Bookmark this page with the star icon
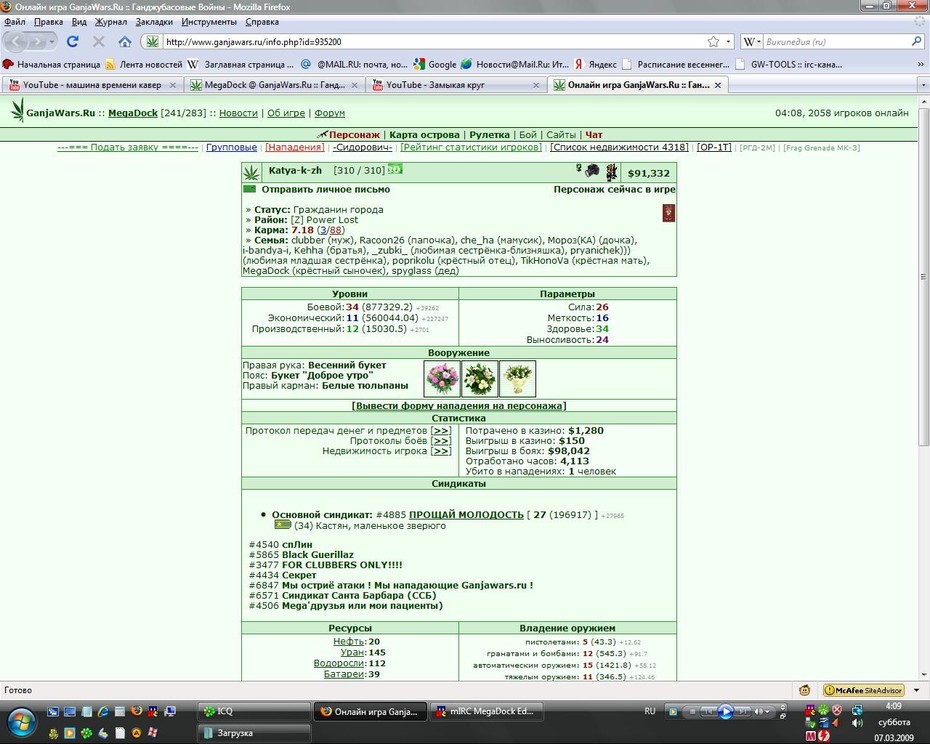930x744 pixels. point(713,42)
